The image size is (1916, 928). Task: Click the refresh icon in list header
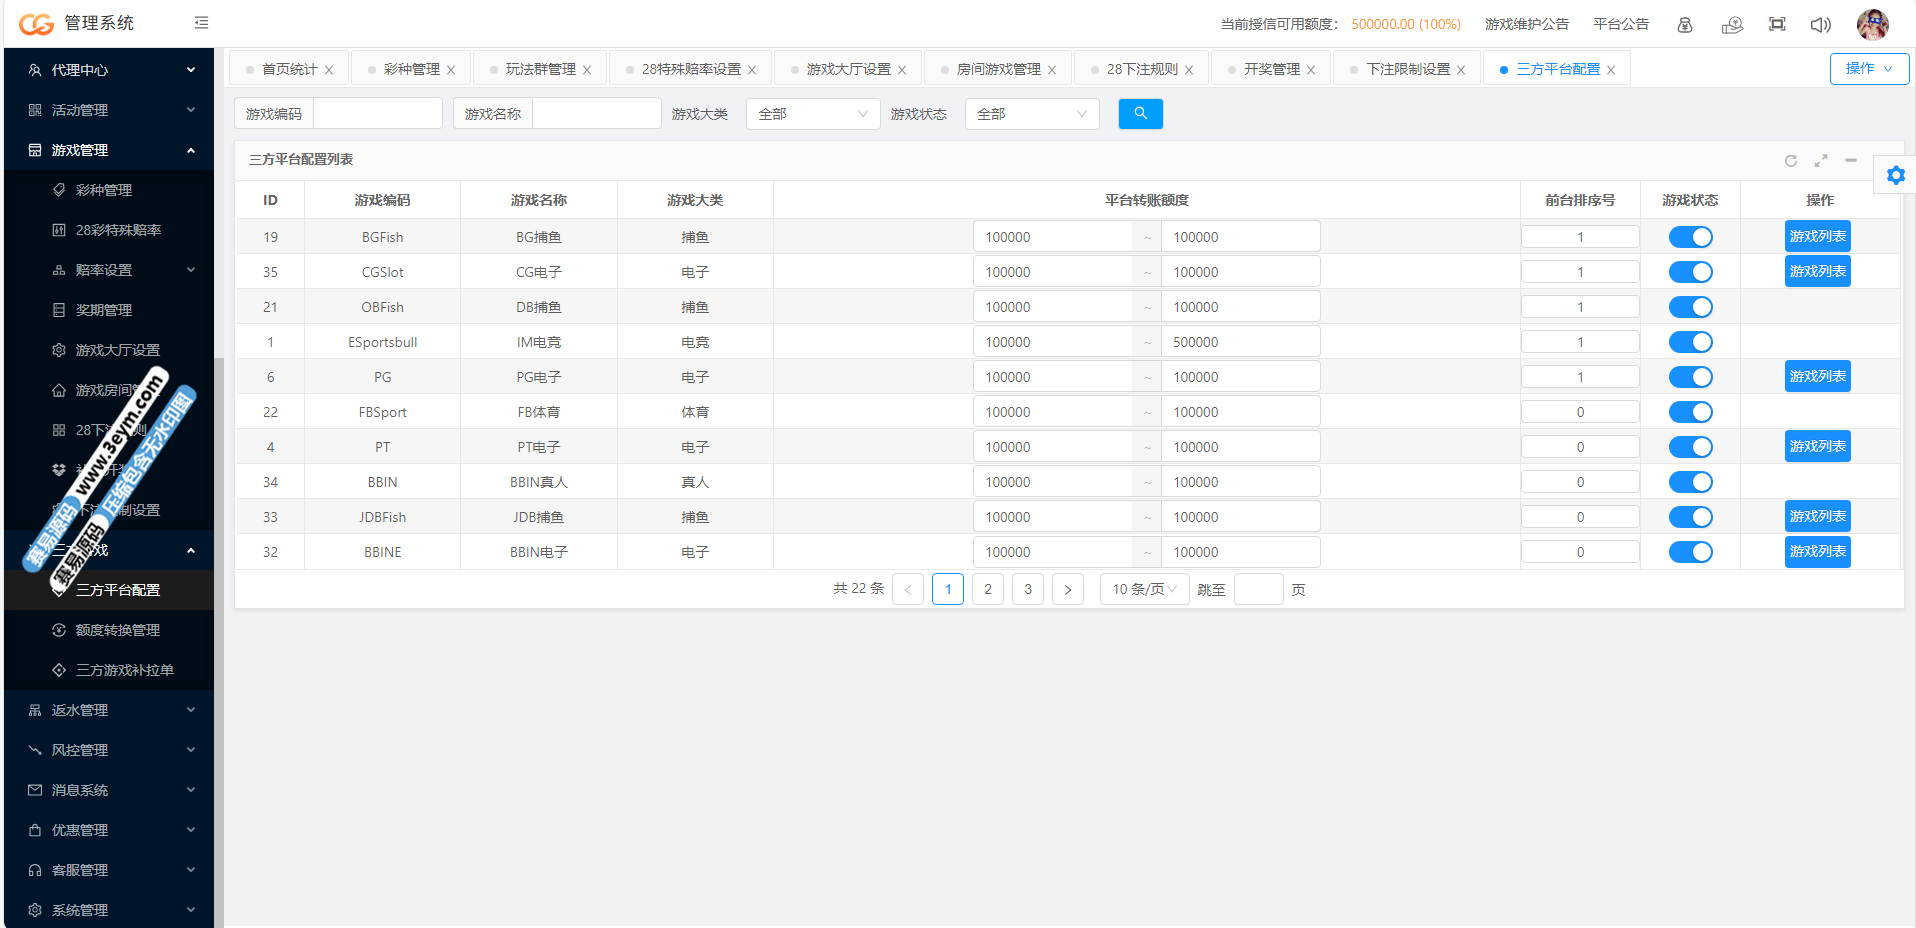1790,160
